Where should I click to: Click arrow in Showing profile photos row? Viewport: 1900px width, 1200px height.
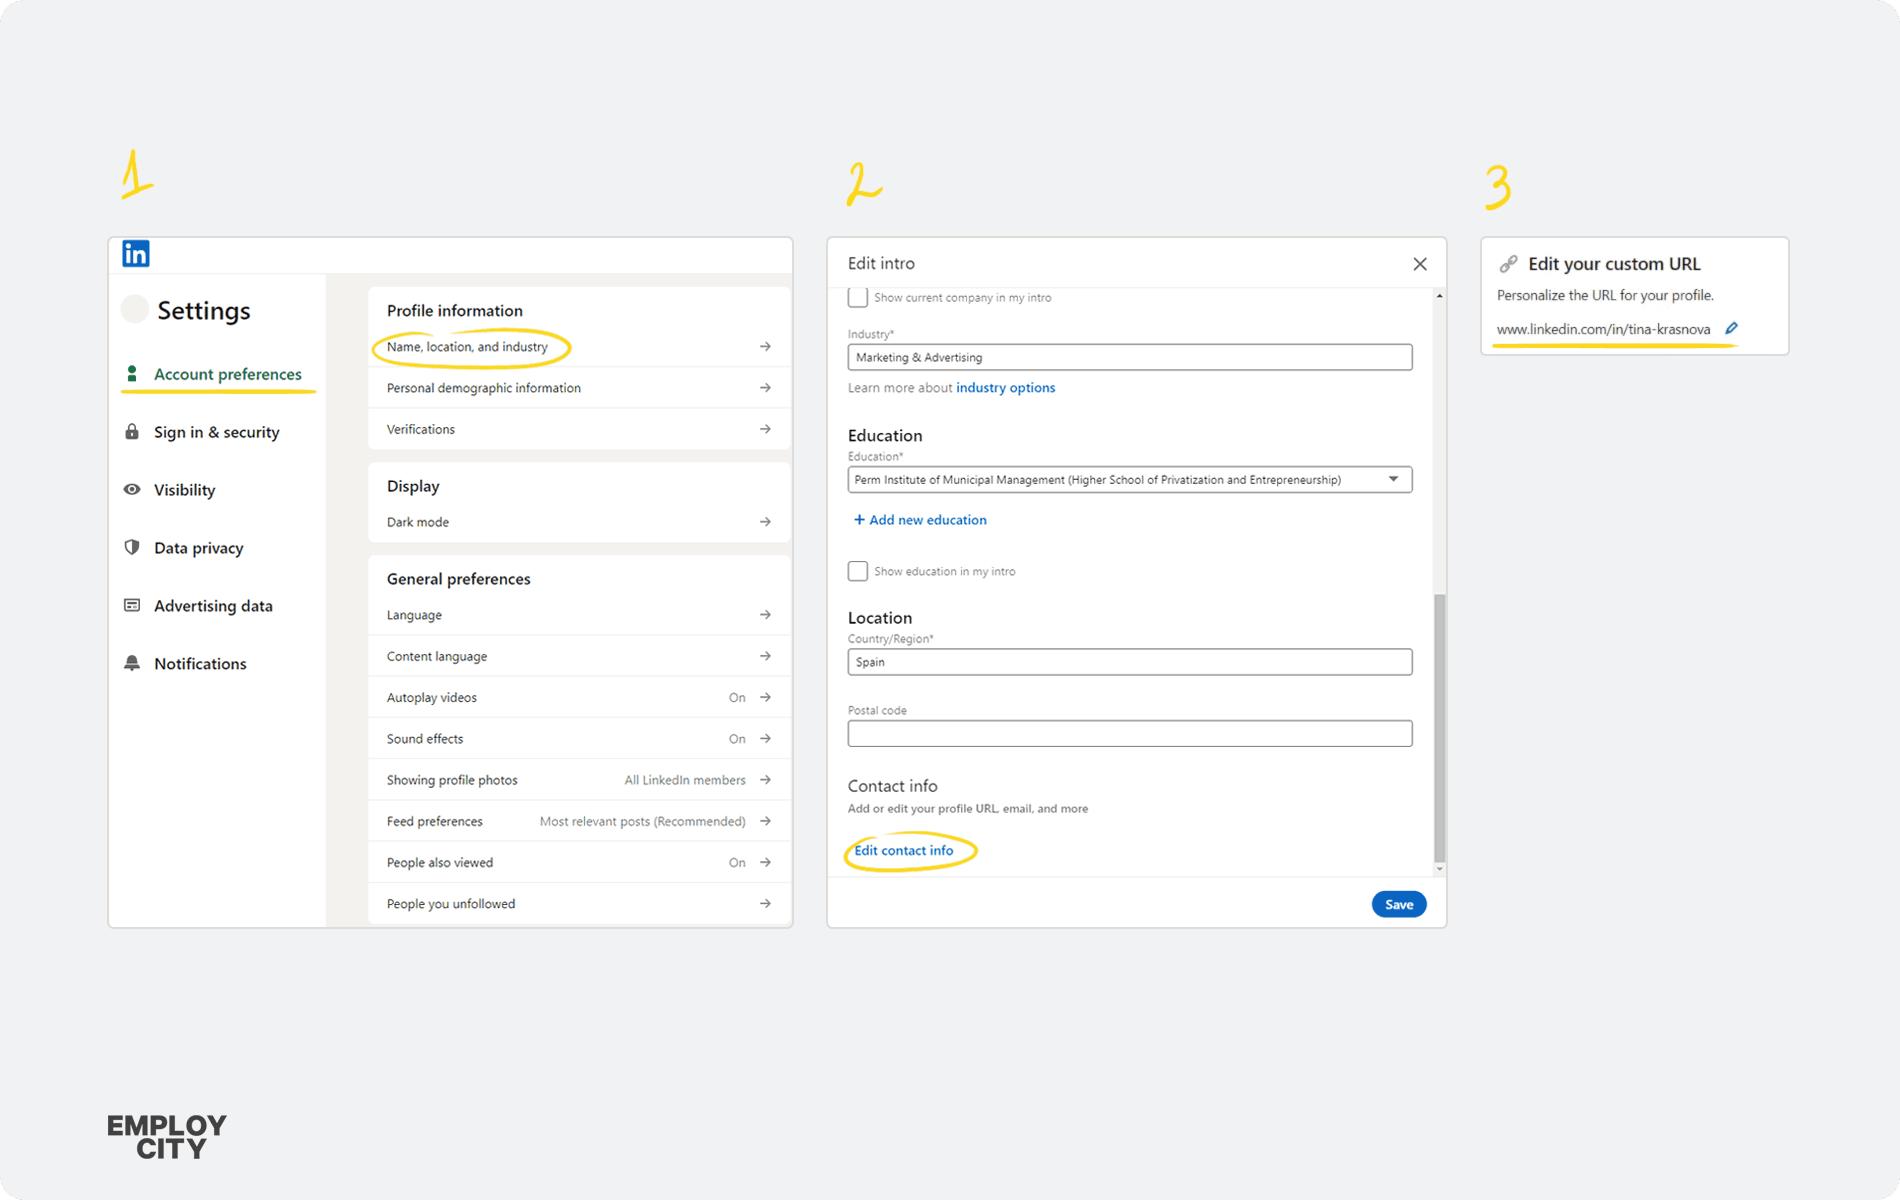765,780
